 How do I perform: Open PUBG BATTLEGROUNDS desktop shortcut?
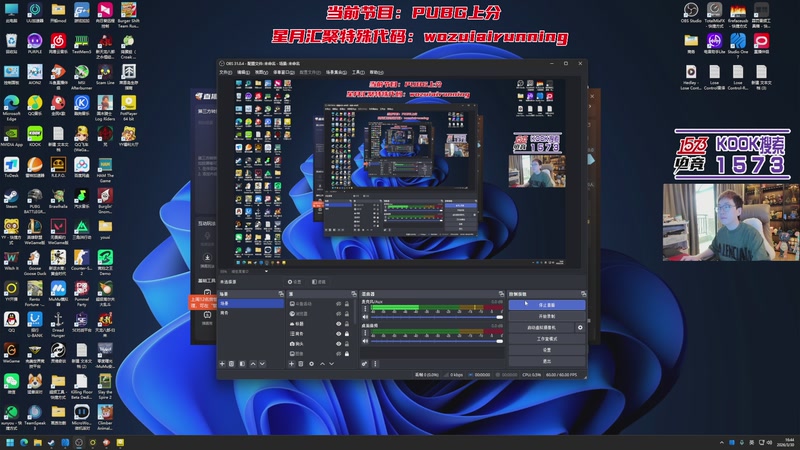[35, 201]
